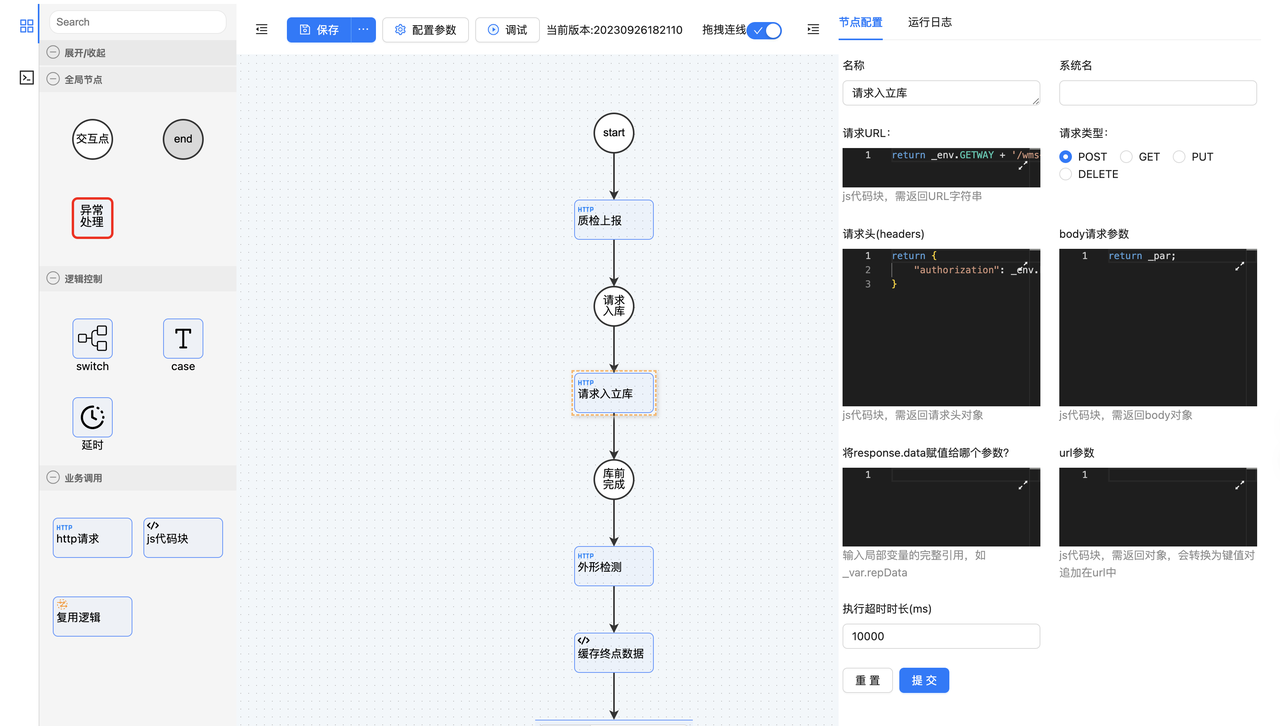
Task: Open the more options dropdown beside 保存
Action: [x=363, y=30]
